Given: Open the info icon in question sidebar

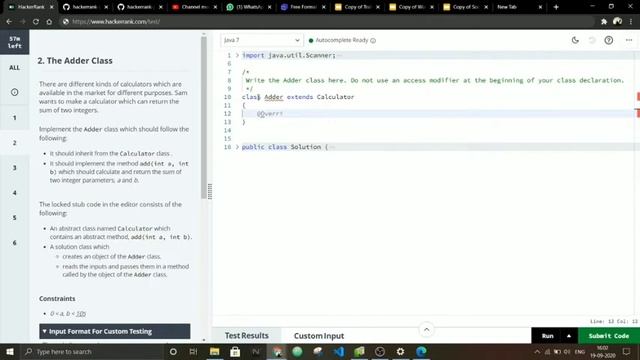Looking at the screenshot, I should (14, 92).
